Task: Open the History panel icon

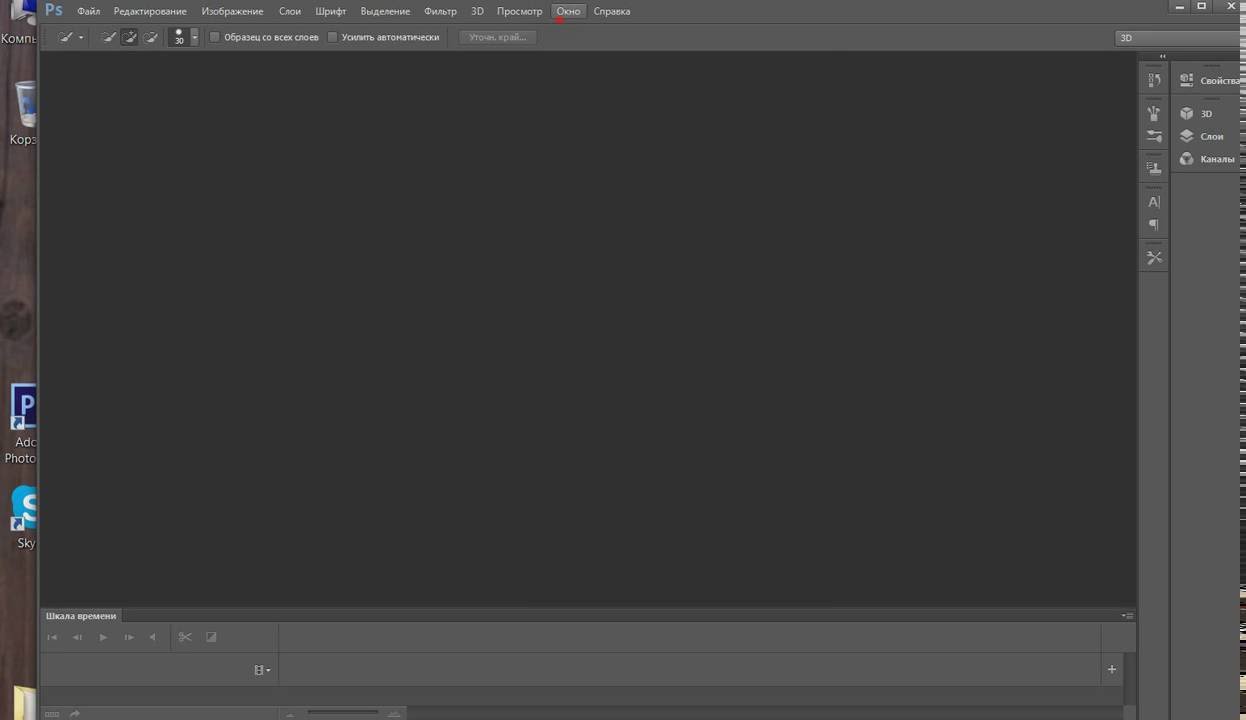Action: [x=1154, y=80]
